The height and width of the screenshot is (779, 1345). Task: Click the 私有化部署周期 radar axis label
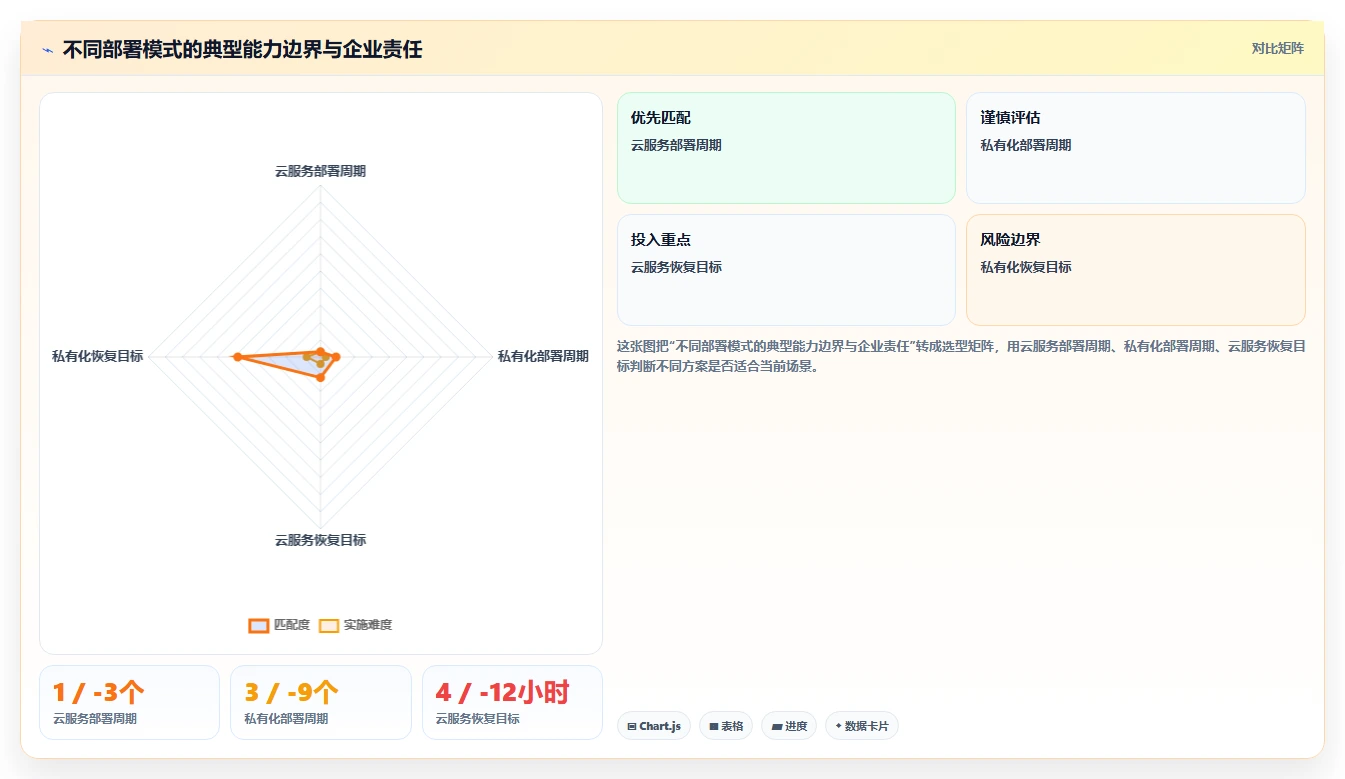[x=543, y=356]
